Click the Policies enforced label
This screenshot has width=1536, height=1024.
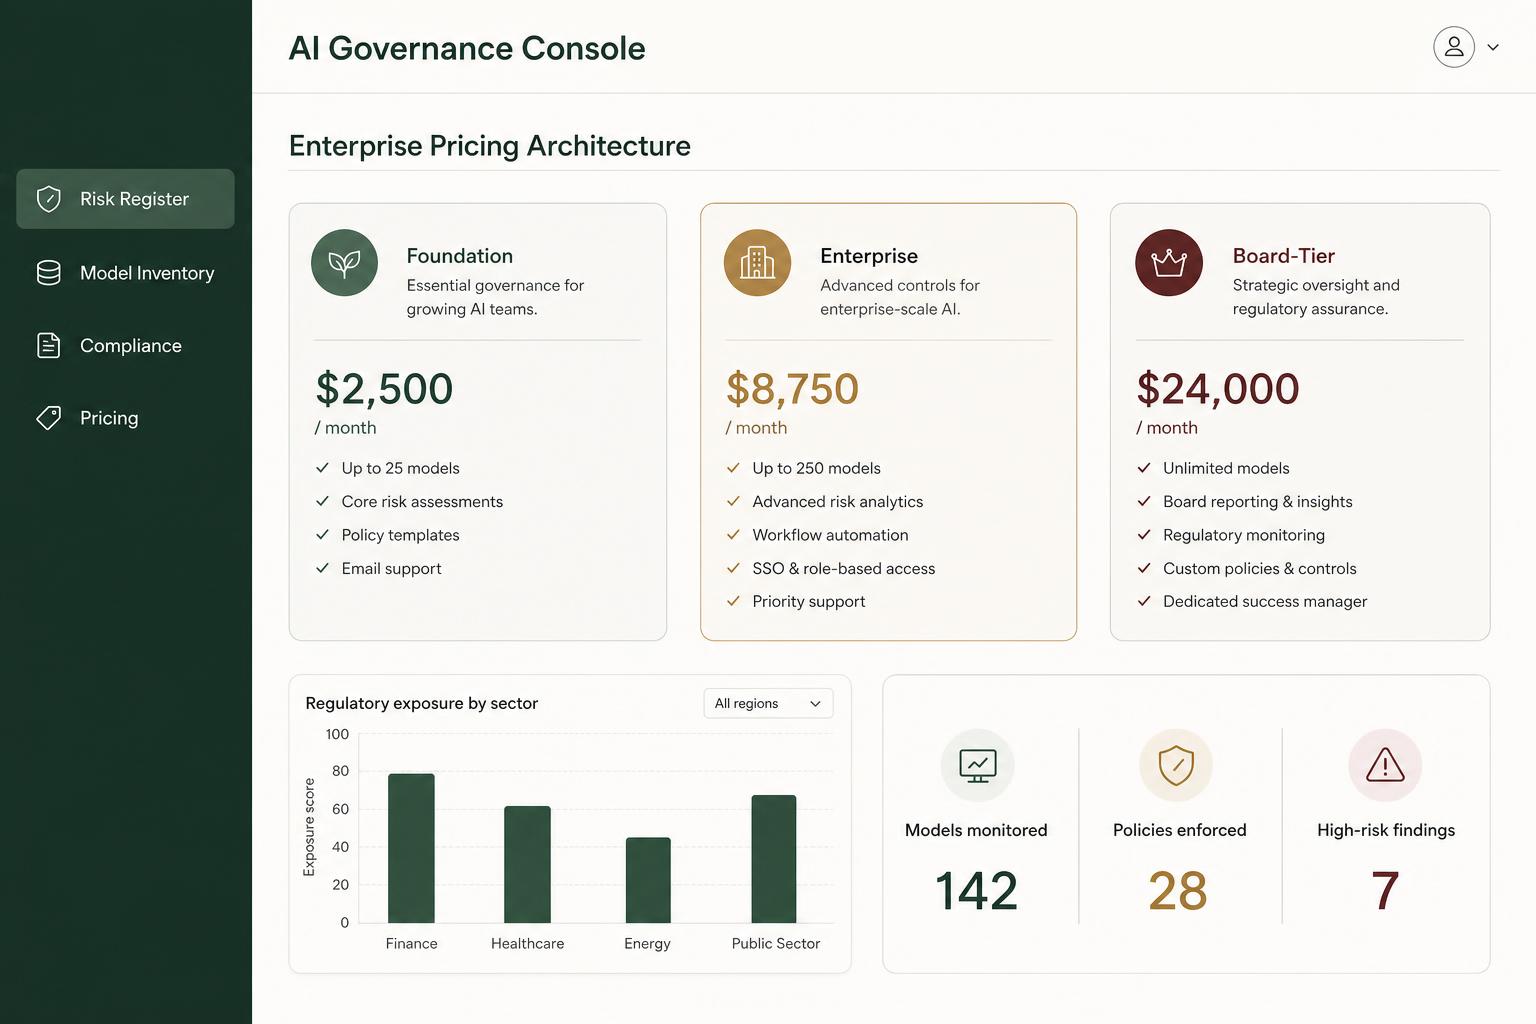tap(1180, 830)
